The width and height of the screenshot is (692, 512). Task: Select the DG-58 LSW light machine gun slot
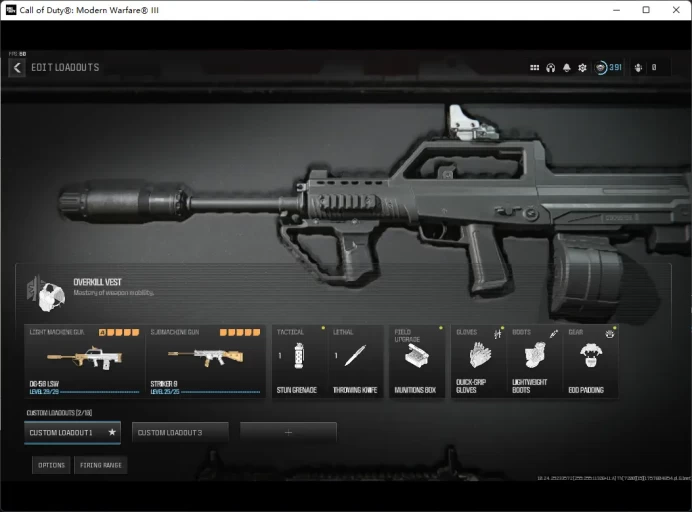coord(84,361)
